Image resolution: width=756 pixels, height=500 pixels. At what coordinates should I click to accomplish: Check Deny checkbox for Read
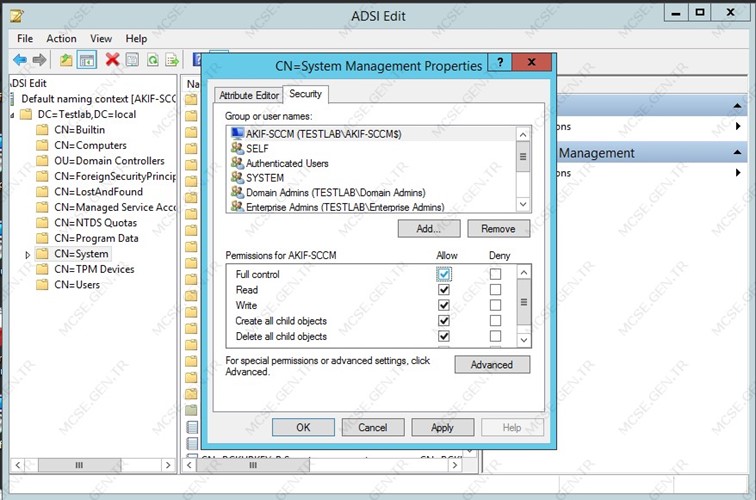[495, 290]
